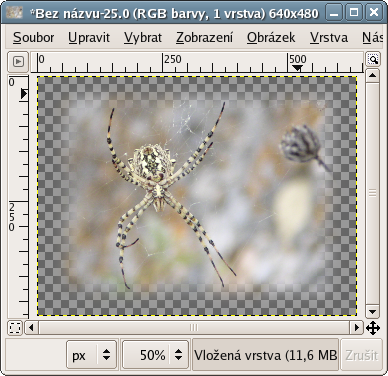Click the vertical scrollbar handle

[372, 193]
